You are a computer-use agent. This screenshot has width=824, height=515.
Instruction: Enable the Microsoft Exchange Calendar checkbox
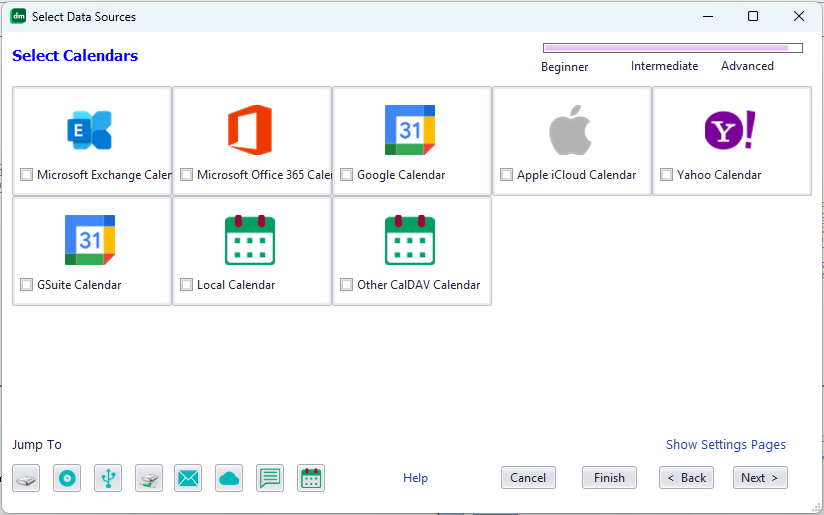(27, 175)
